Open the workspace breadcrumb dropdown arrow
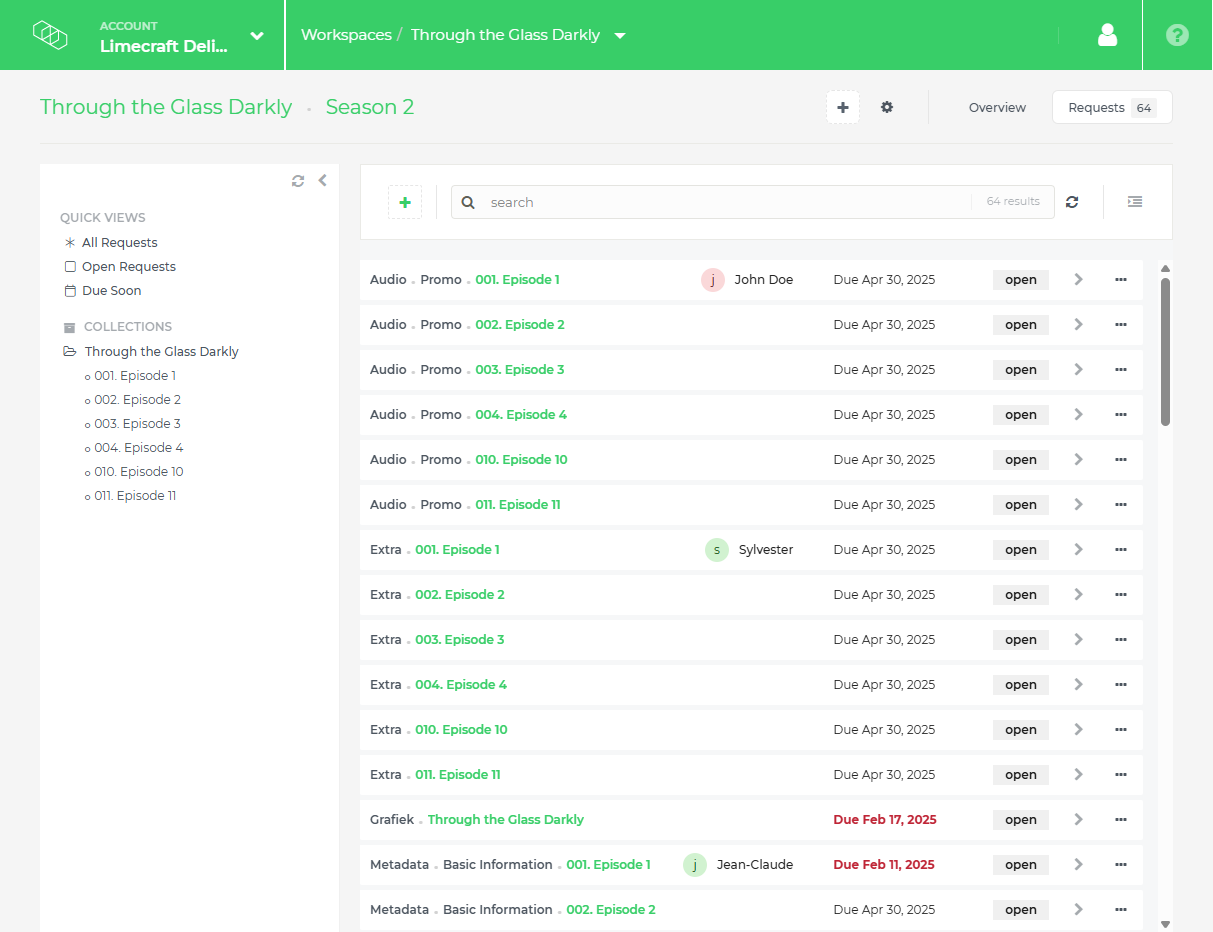The image size is (1213, 932). pos(620,36)
